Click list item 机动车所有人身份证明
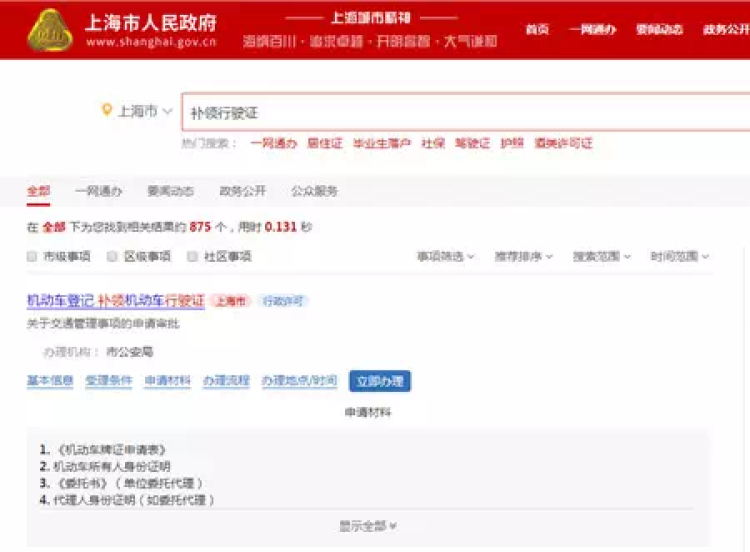Viewport: 750px width, 552px height. [111, 466]
